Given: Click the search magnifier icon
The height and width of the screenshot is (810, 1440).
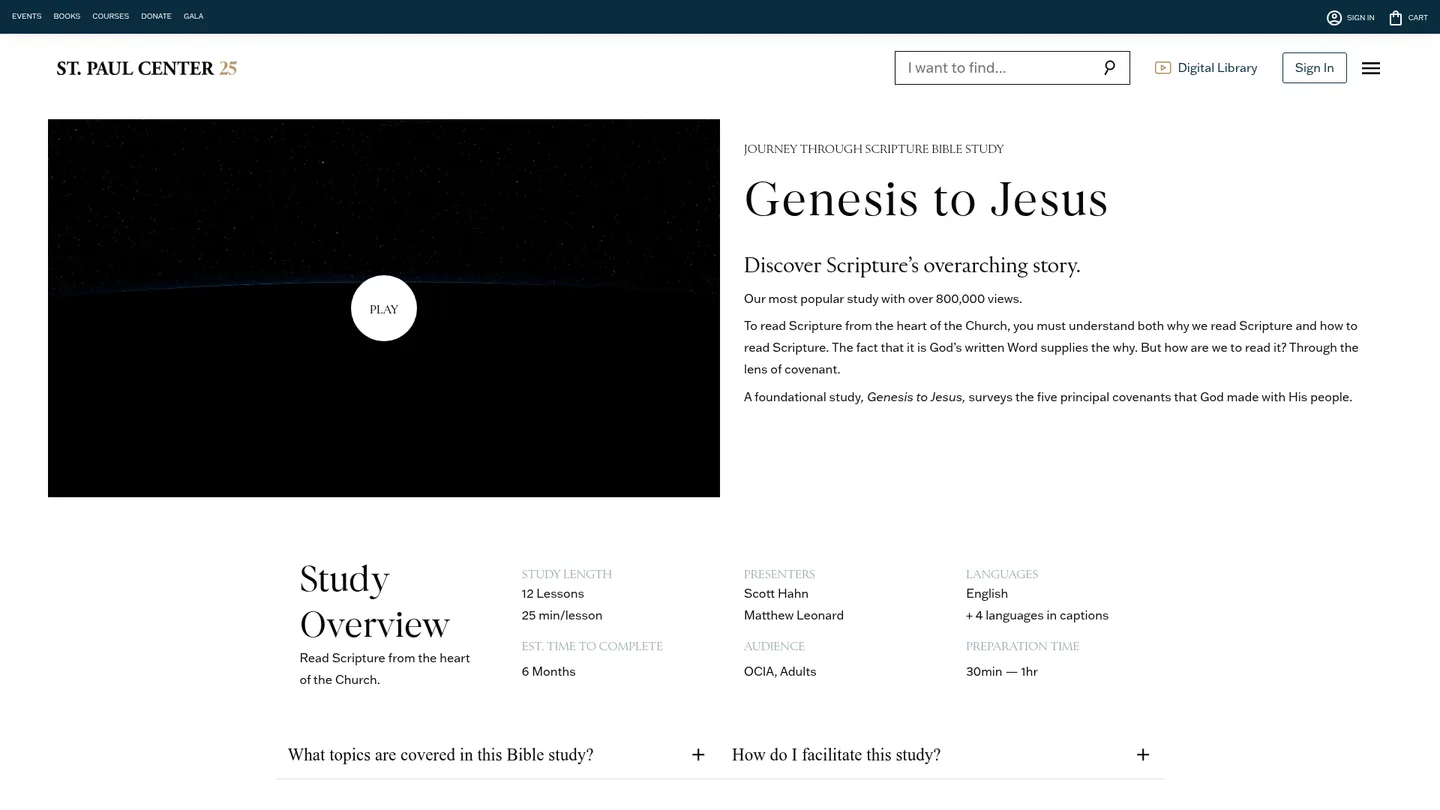Looking at the screenshot, I should pyautogui.click(x=1109, y=68).
